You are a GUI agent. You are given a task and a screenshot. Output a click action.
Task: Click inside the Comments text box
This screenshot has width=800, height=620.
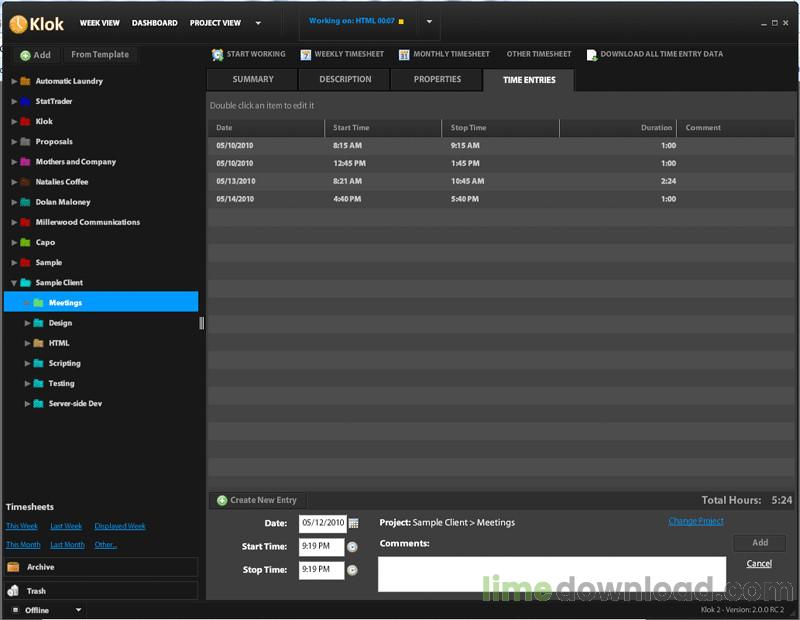coord(552,574)
